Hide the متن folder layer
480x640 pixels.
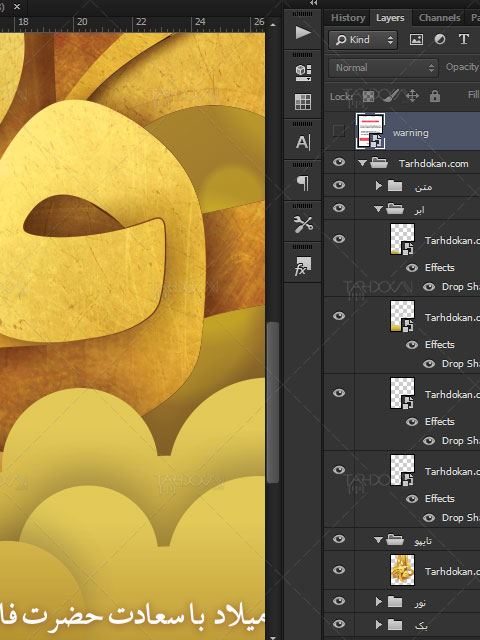339,185
